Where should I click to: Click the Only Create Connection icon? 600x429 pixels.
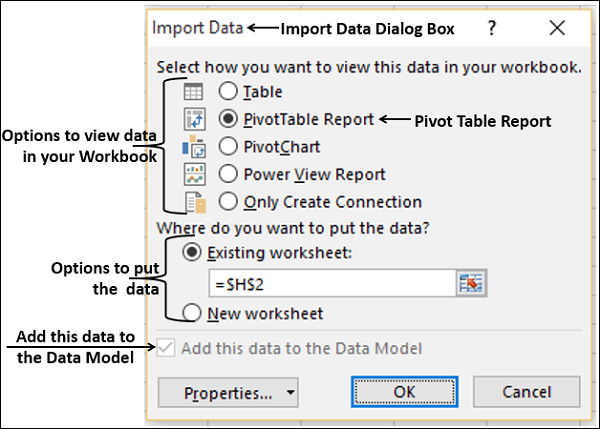193,201
